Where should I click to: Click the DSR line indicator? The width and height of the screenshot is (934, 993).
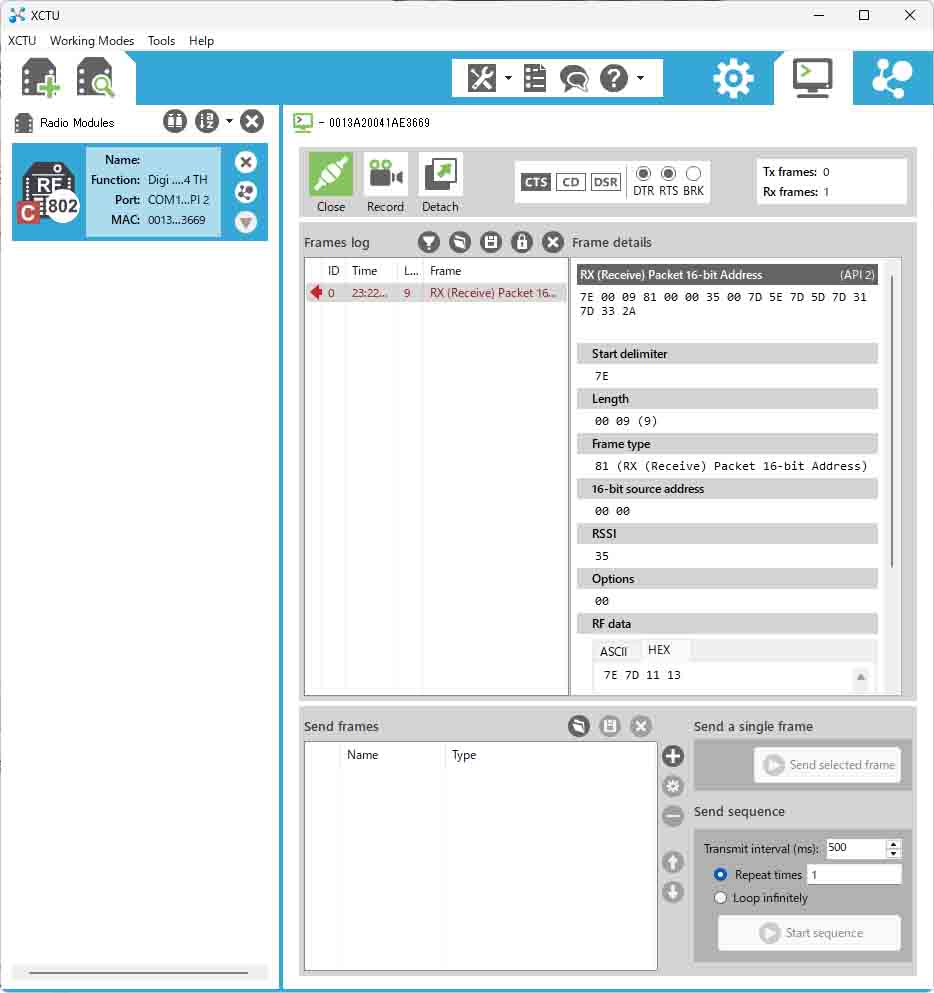click(605, 182)
